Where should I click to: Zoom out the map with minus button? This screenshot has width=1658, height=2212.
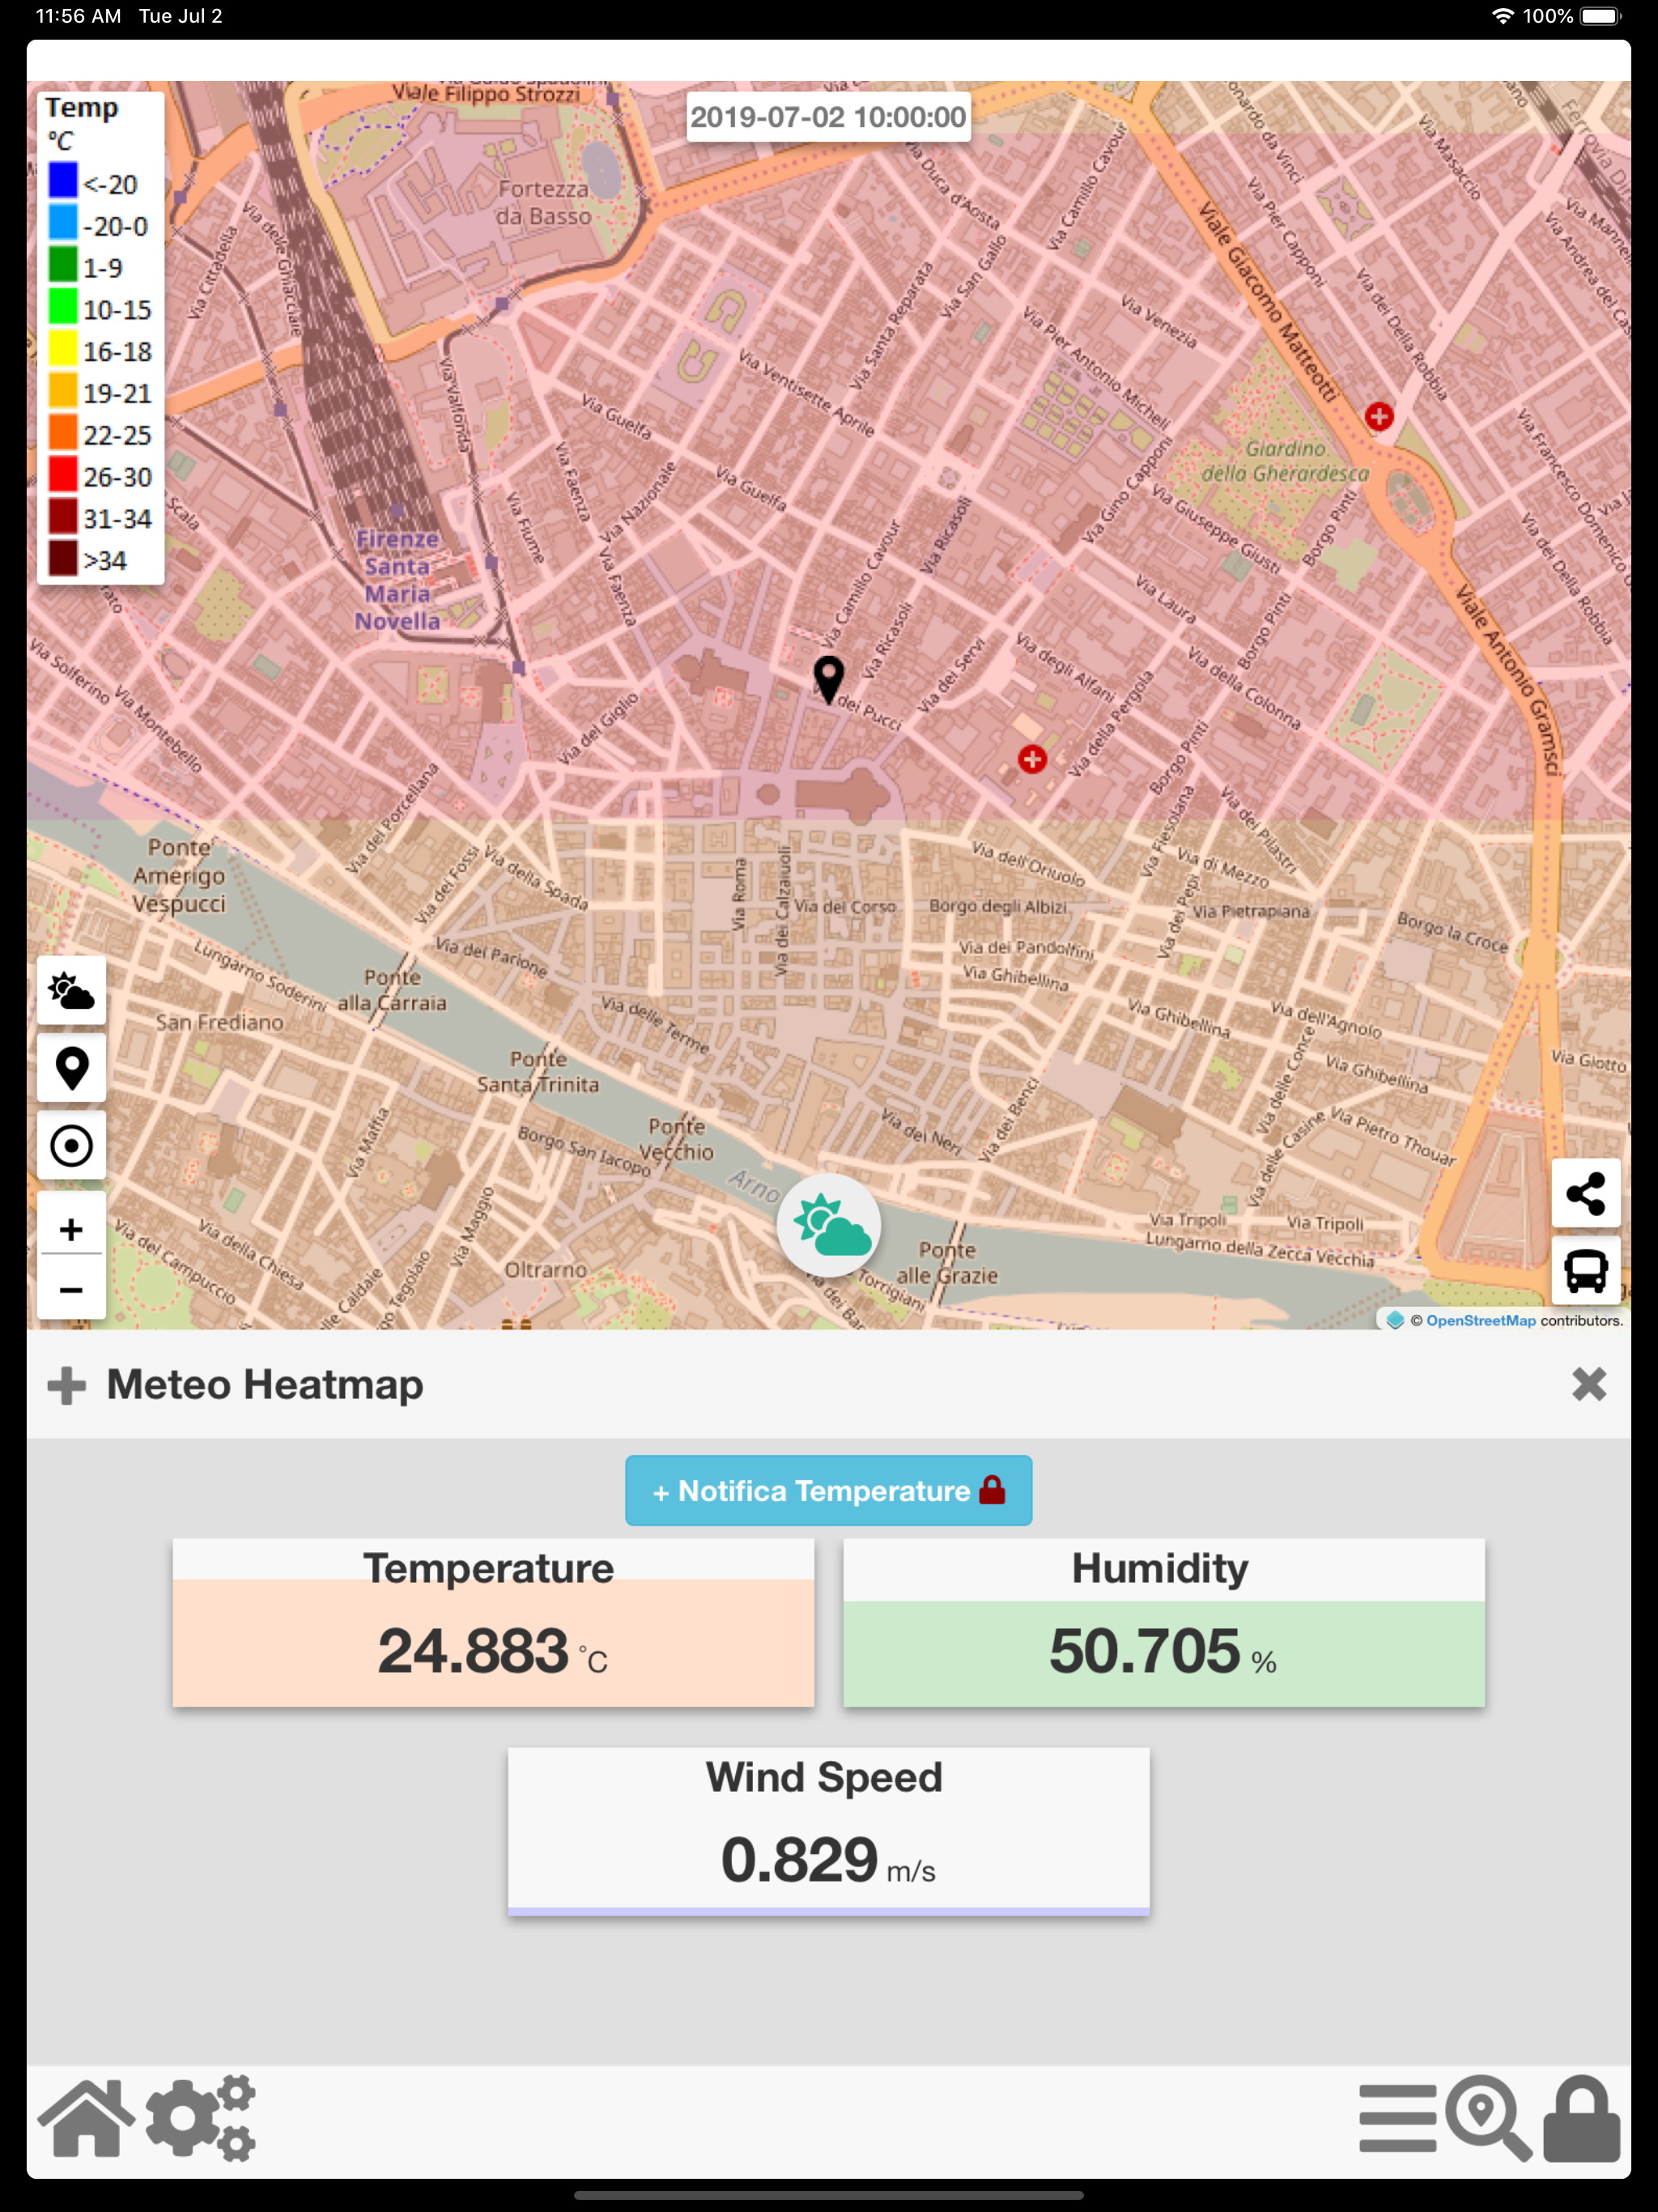point(71,1289)
